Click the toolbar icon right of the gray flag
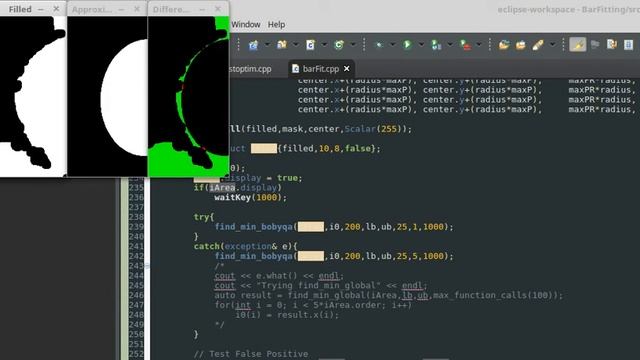Viewport: 640px width, 360px height. [x=611, y=44]
